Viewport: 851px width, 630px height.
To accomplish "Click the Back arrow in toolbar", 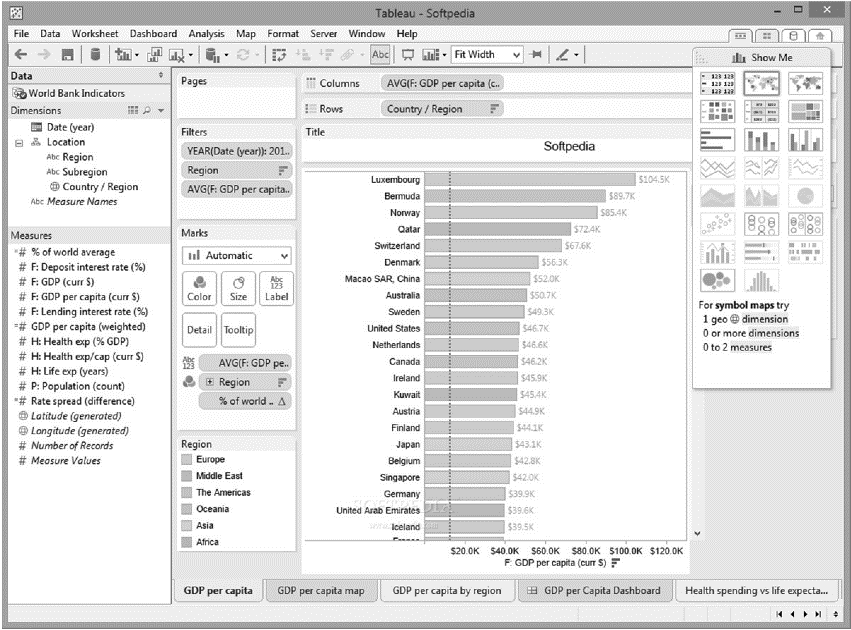I will pyautogui.click(x=21, y=54).
